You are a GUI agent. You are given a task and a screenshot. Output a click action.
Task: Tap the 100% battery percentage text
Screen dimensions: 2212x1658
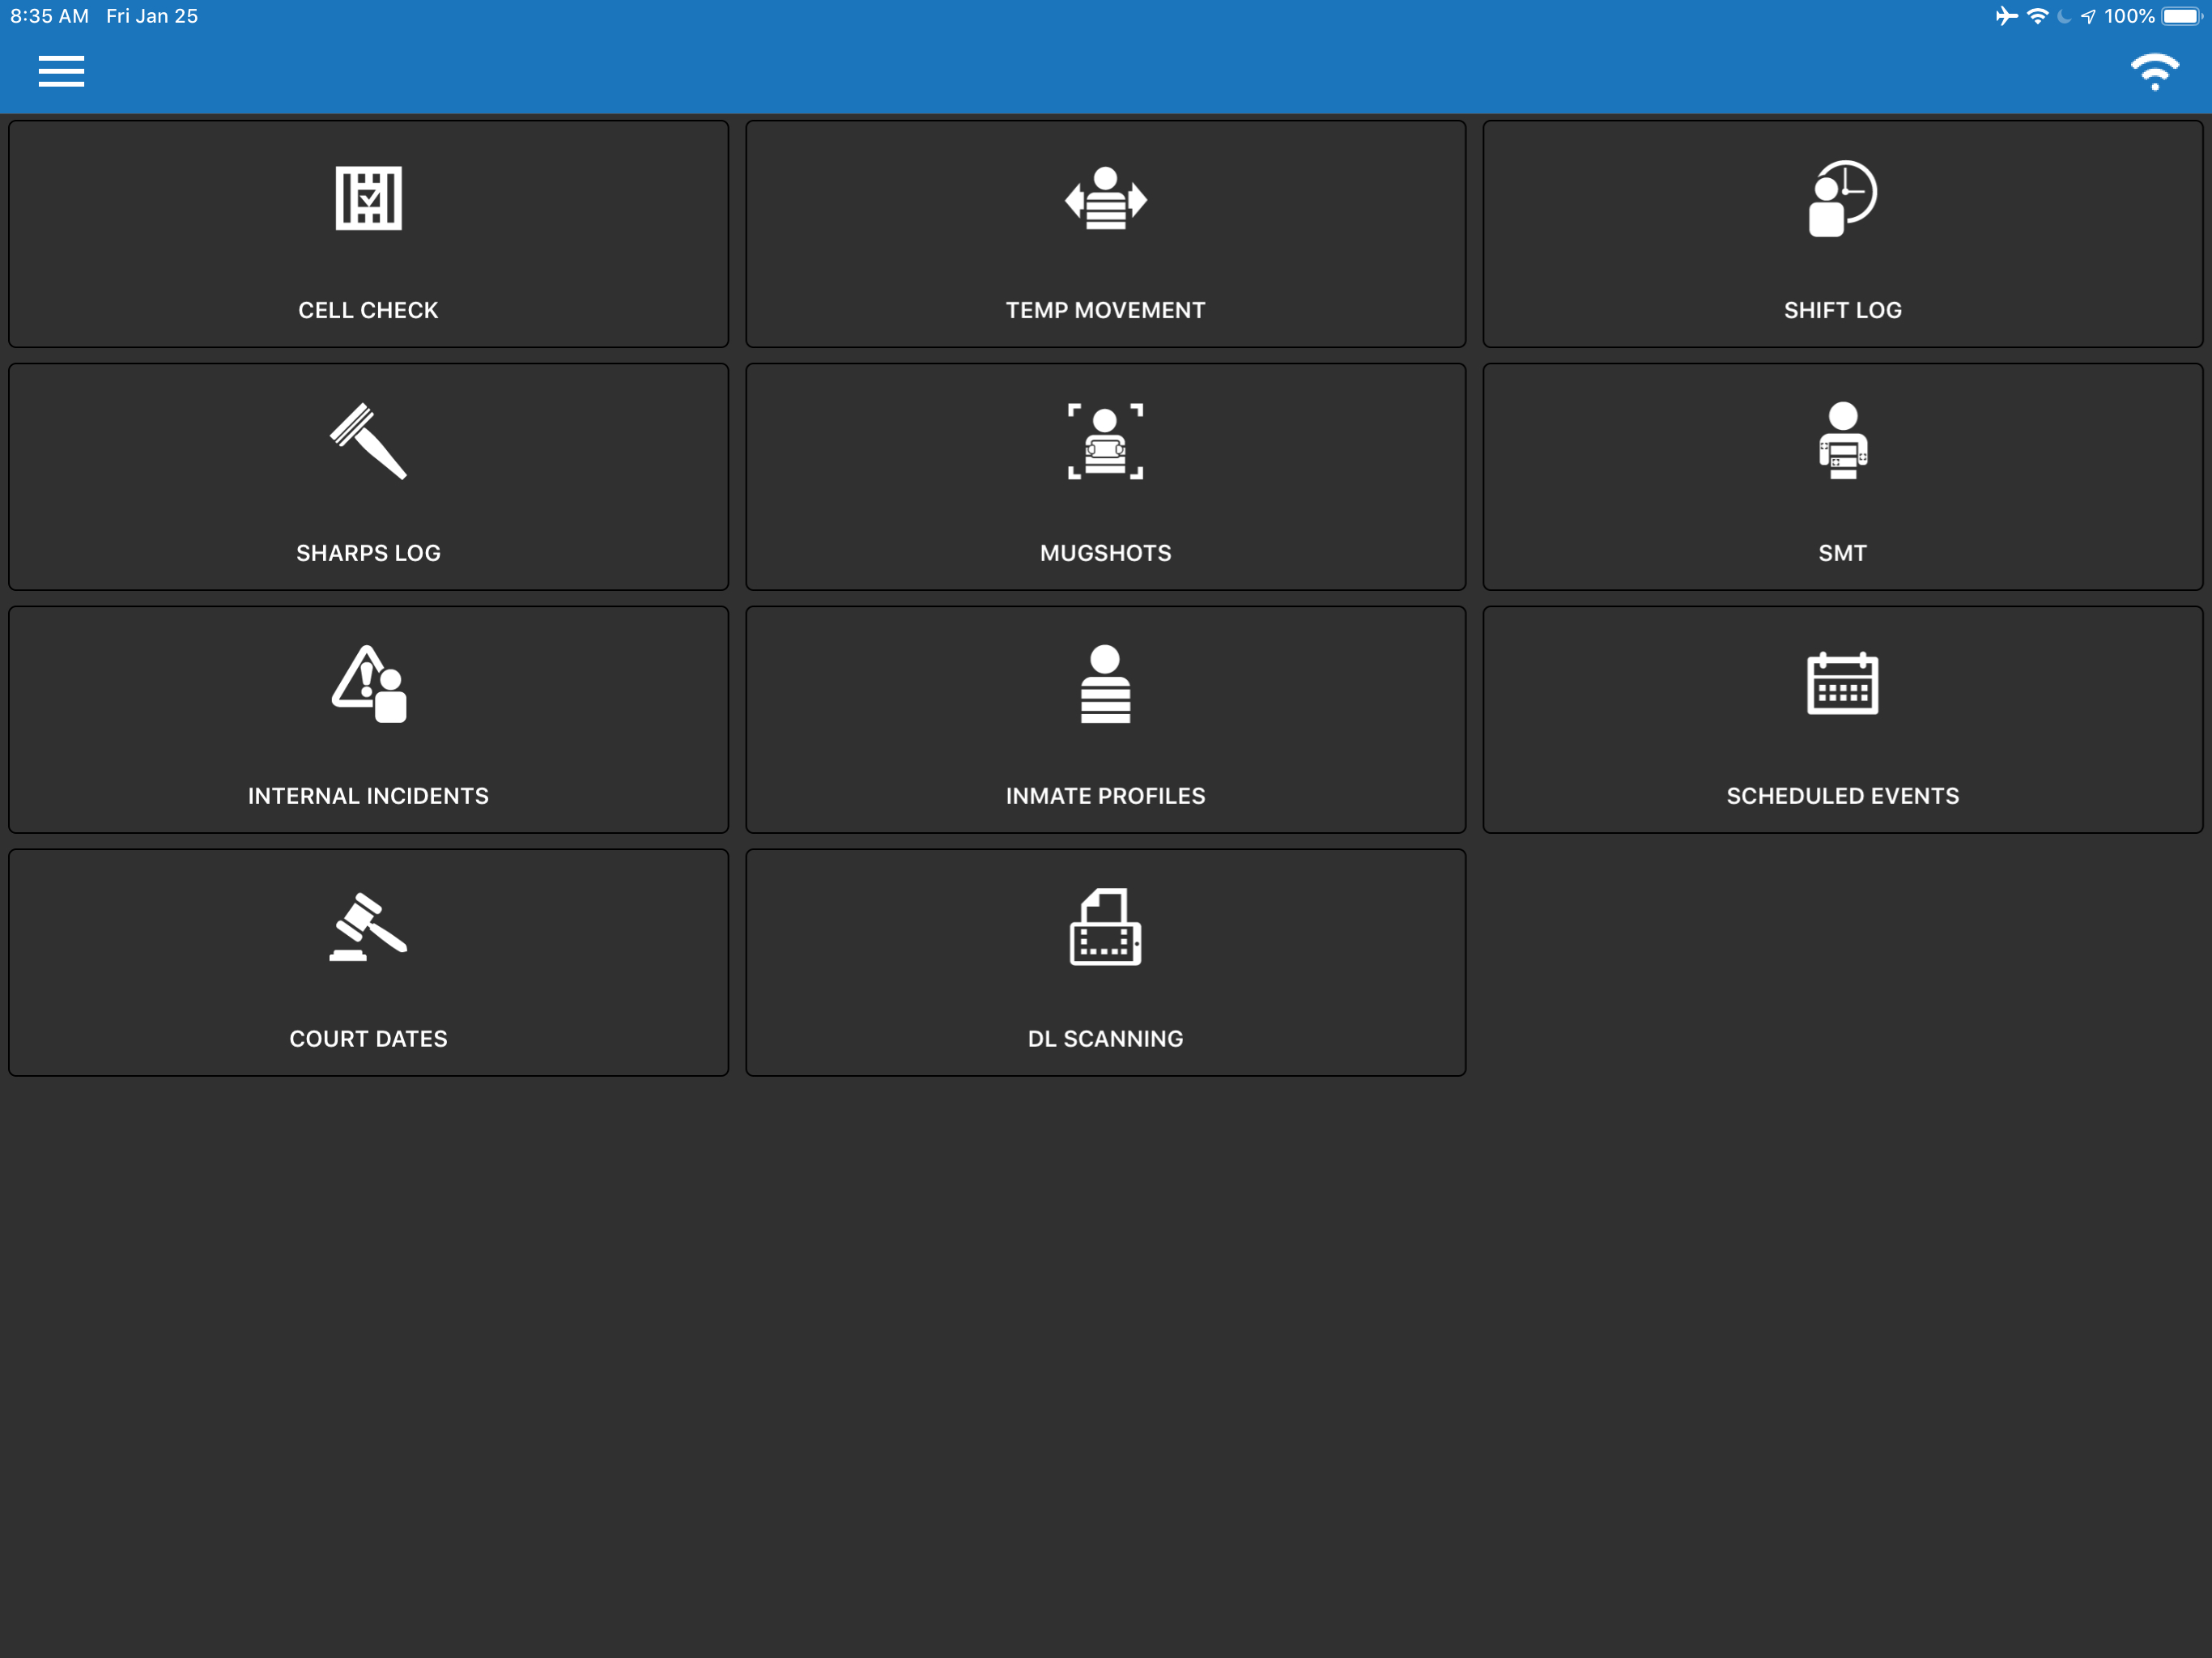(x=2129, y=16)
